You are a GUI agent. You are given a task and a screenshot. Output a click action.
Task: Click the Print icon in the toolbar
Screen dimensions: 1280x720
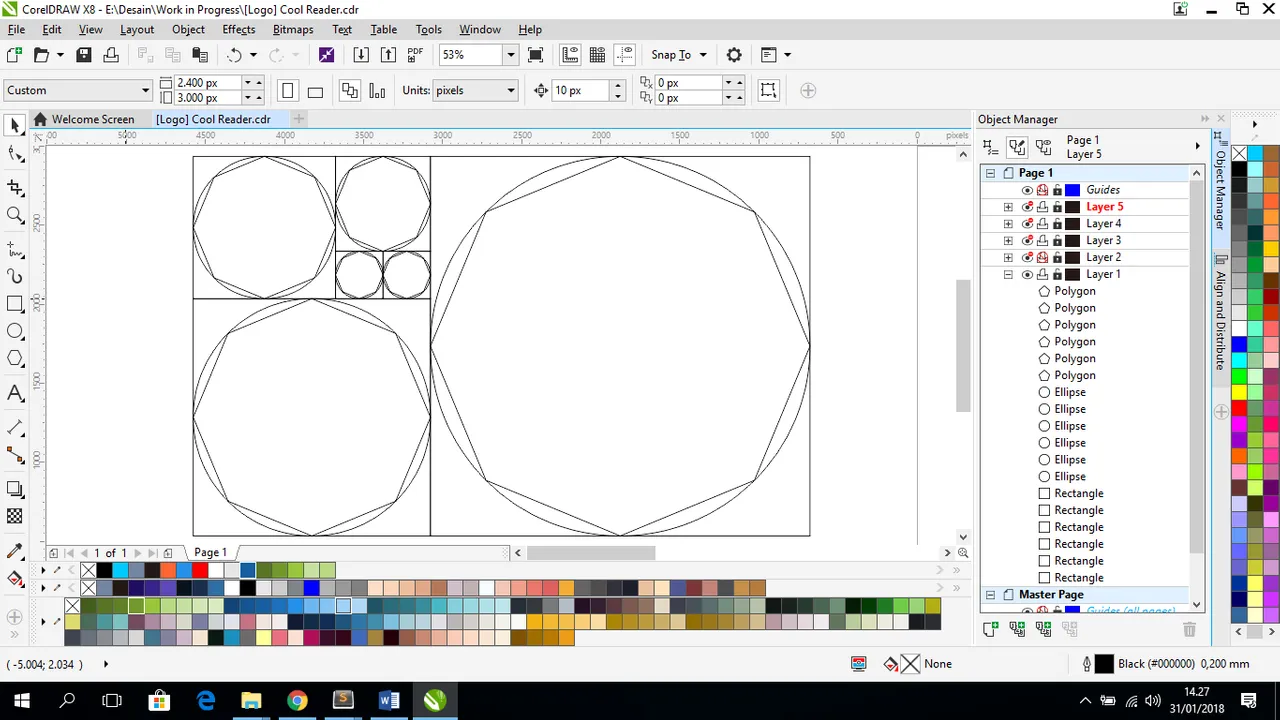[x=111, y=55]
